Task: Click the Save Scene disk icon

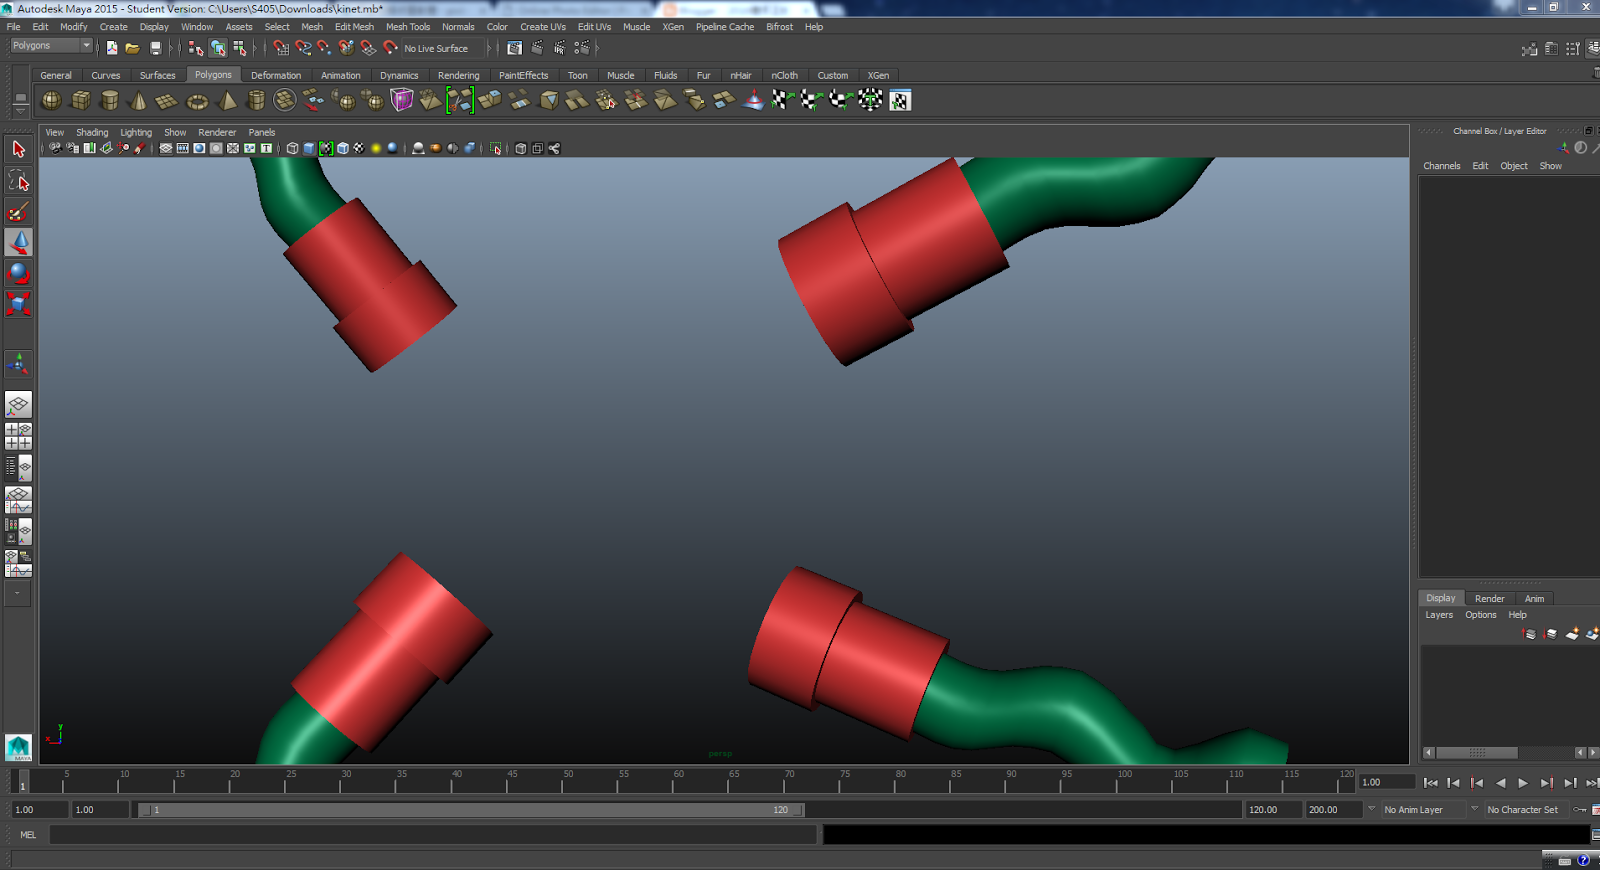Action: (155, 48)
